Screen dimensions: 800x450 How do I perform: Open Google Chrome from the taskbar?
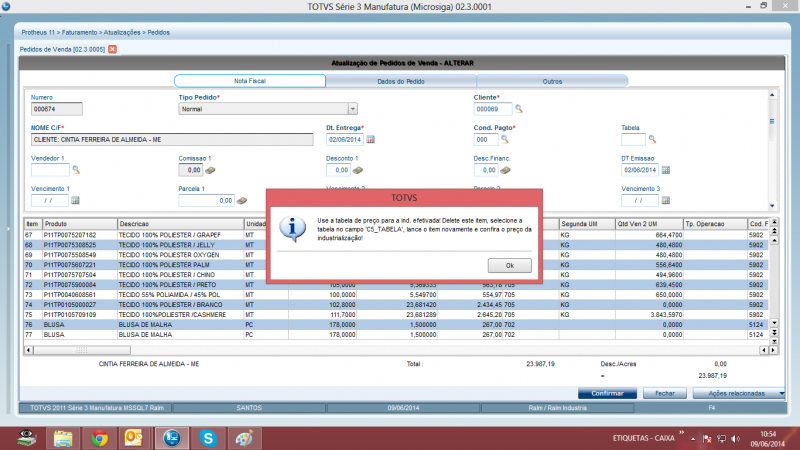pyautogui.click(x=99, y=438)
